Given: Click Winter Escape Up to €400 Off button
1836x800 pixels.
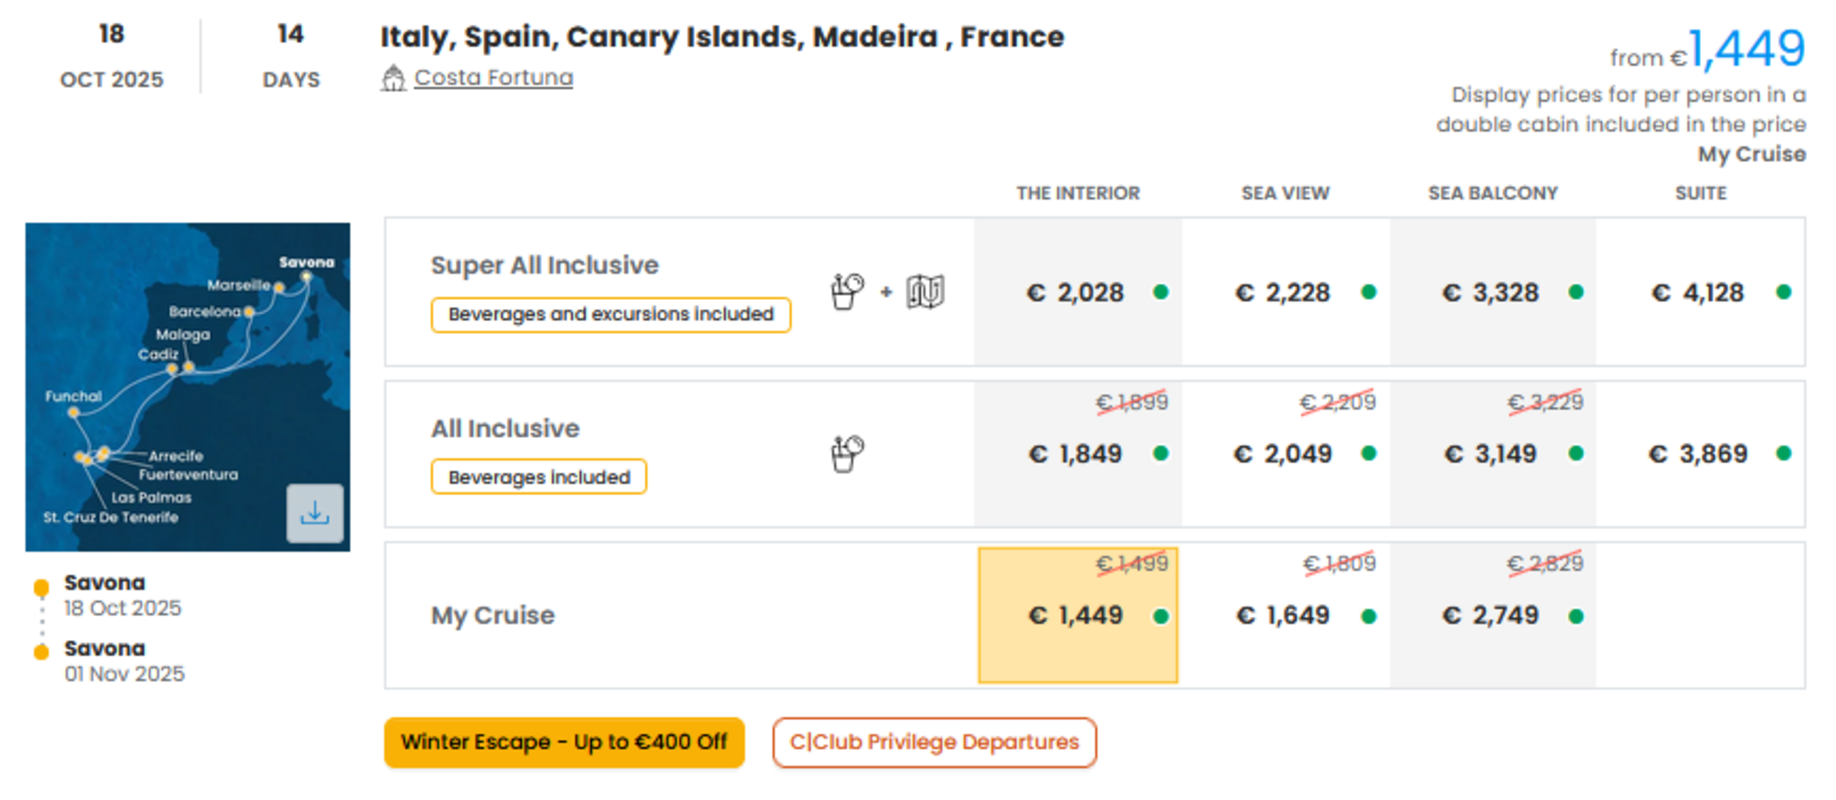Looking at the screenshot, I should (564, 742).
